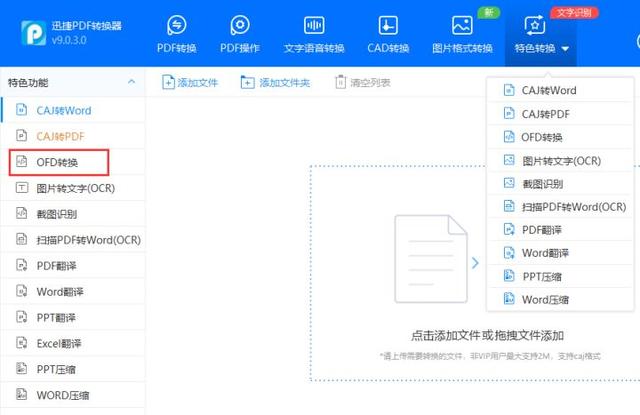Click the sidebar Excel翻译 icon
This screenshot has width=640, height=415.
(x=21, y=343)
